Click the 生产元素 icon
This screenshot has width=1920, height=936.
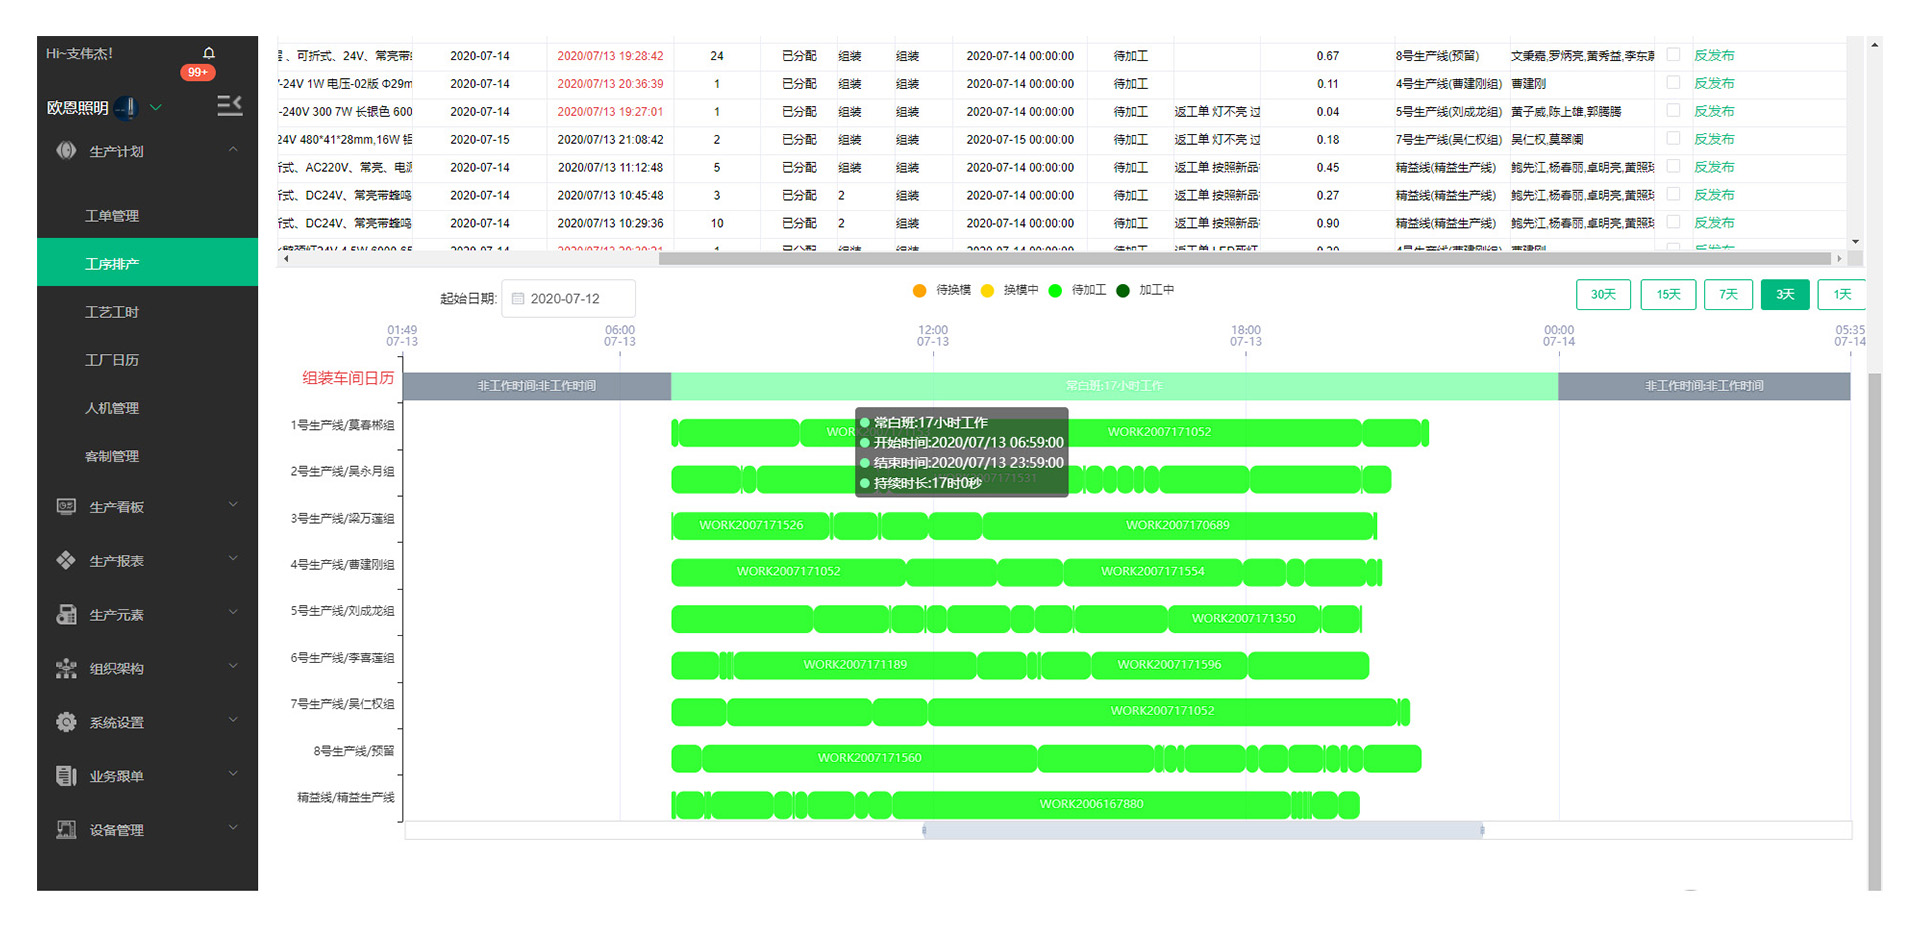[66, 615]
